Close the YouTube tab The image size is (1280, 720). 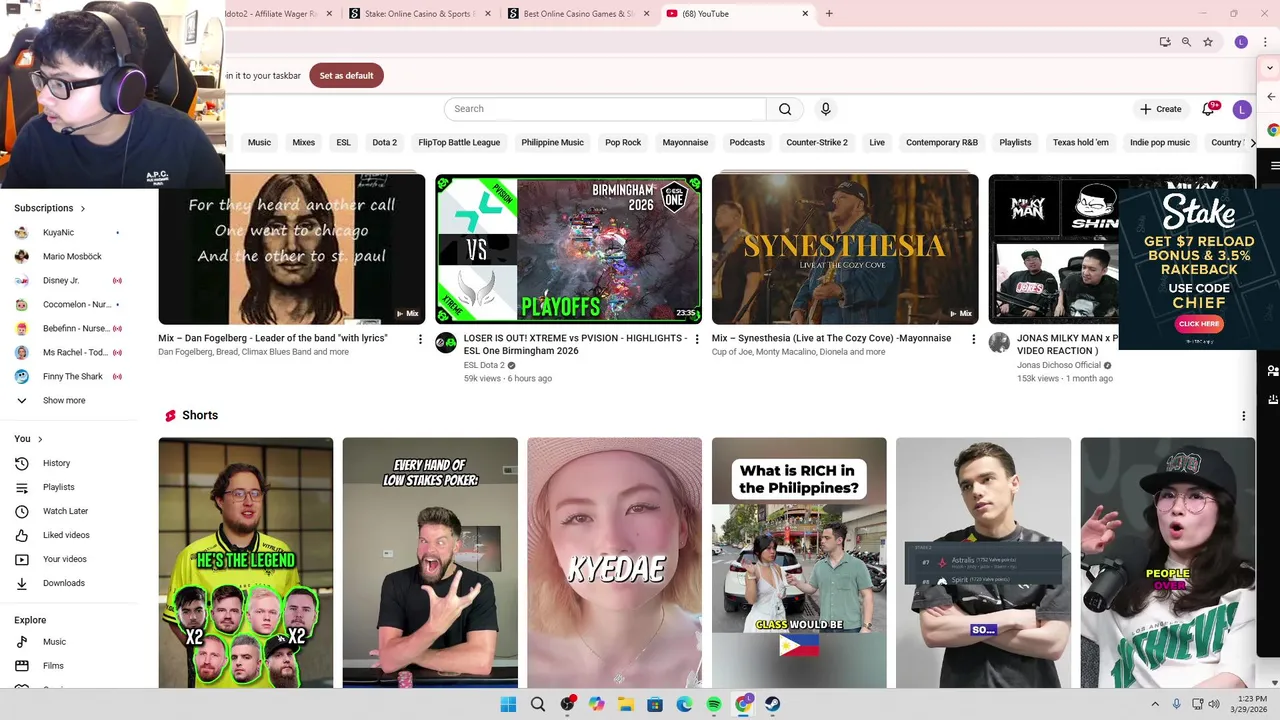(x=805, y=14)
